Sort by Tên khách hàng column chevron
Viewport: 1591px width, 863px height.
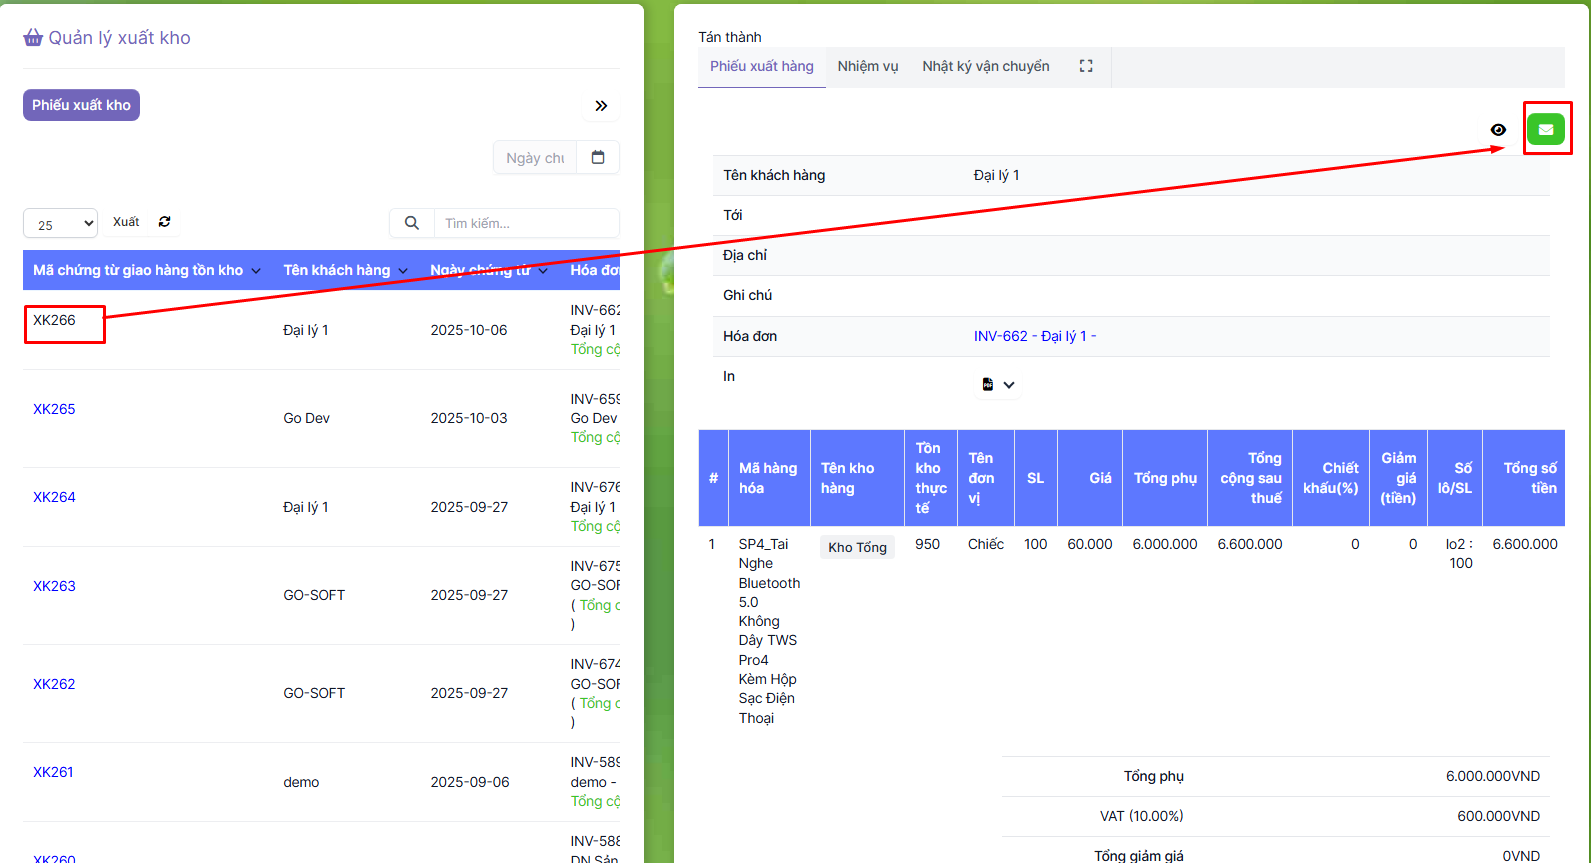click(x=403, y=271)
